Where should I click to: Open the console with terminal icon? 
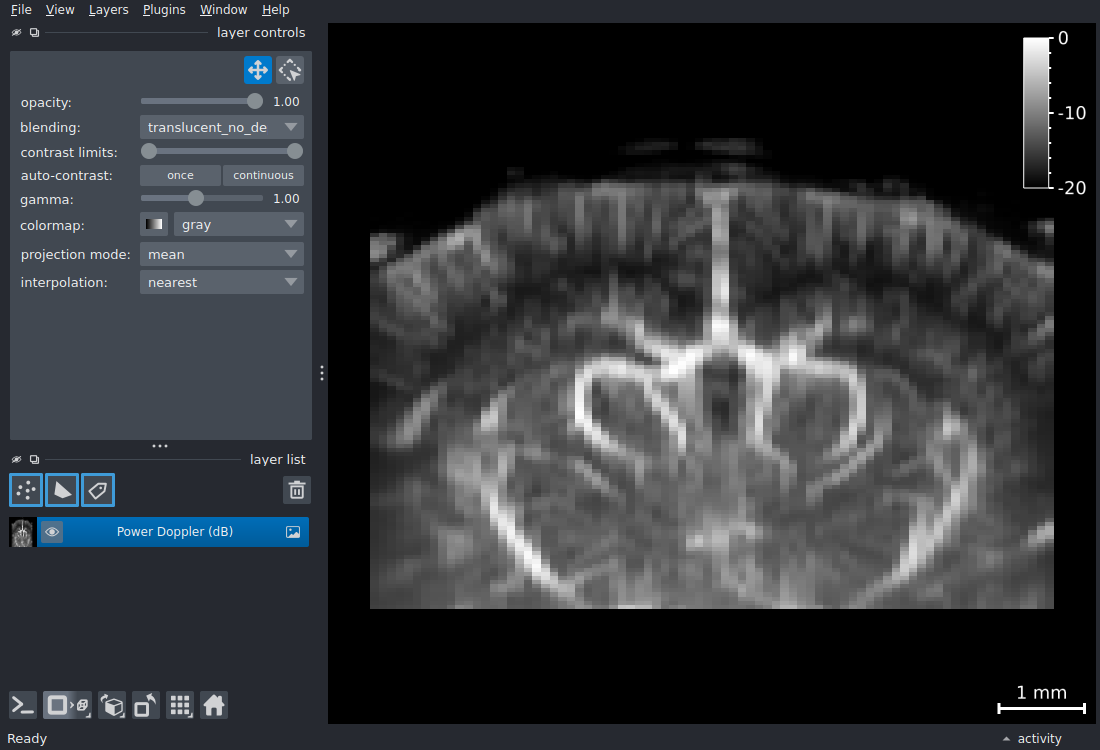coord(23,705)
